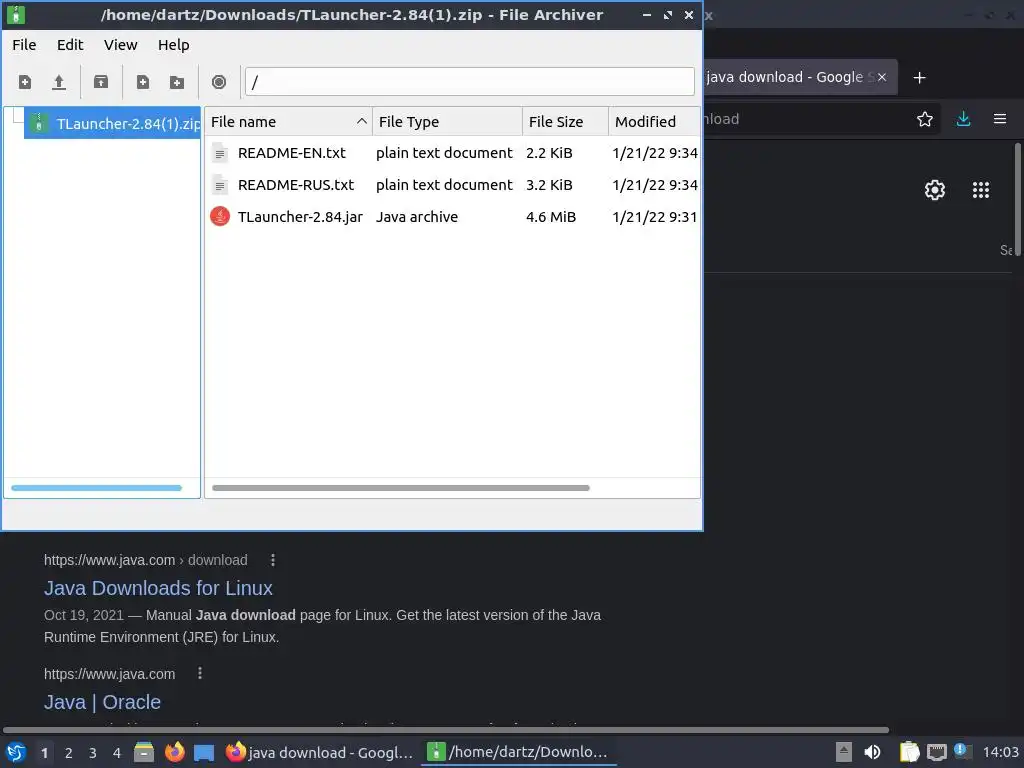The image size is (1024, 768).
Task: Select the README-RUS.txt file row
Action: [x=453, y=185]
